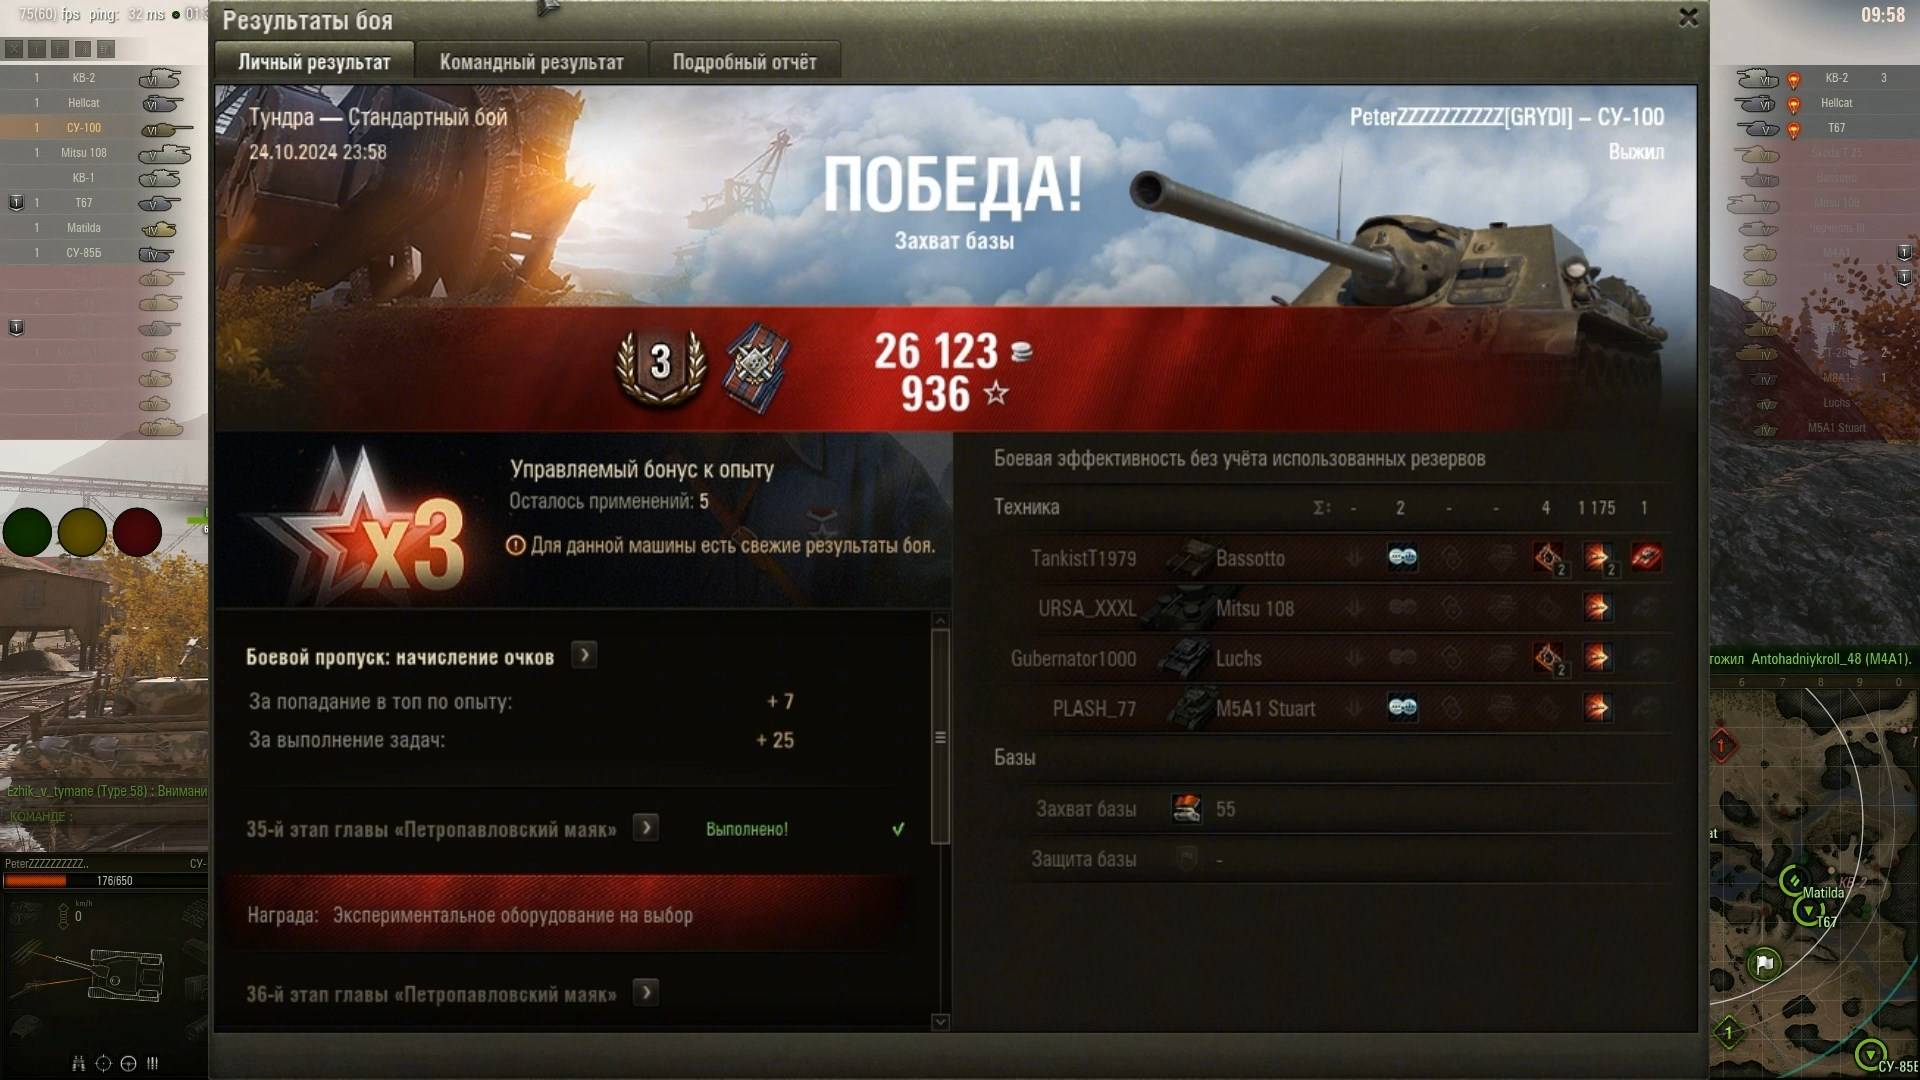Click the base capture flag icon
Image resolution: width=1920 pixels, height=1080 pixels.
click(x=1186, y=808)
